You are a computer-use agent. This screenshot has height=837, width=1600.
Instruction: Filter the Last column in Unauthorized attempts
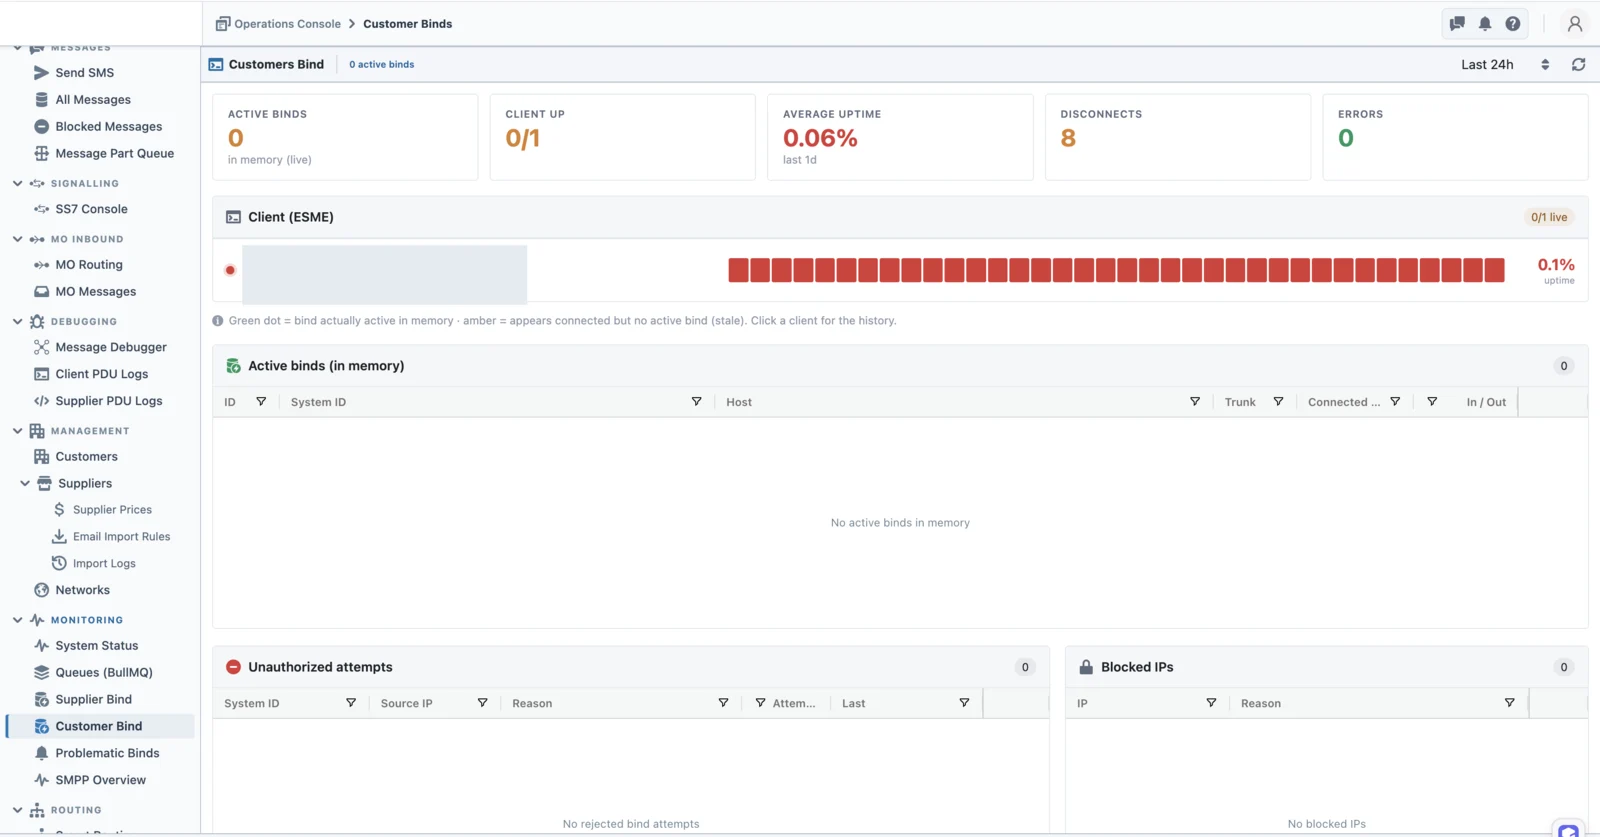pyautogui.click(x=964, y=703)
